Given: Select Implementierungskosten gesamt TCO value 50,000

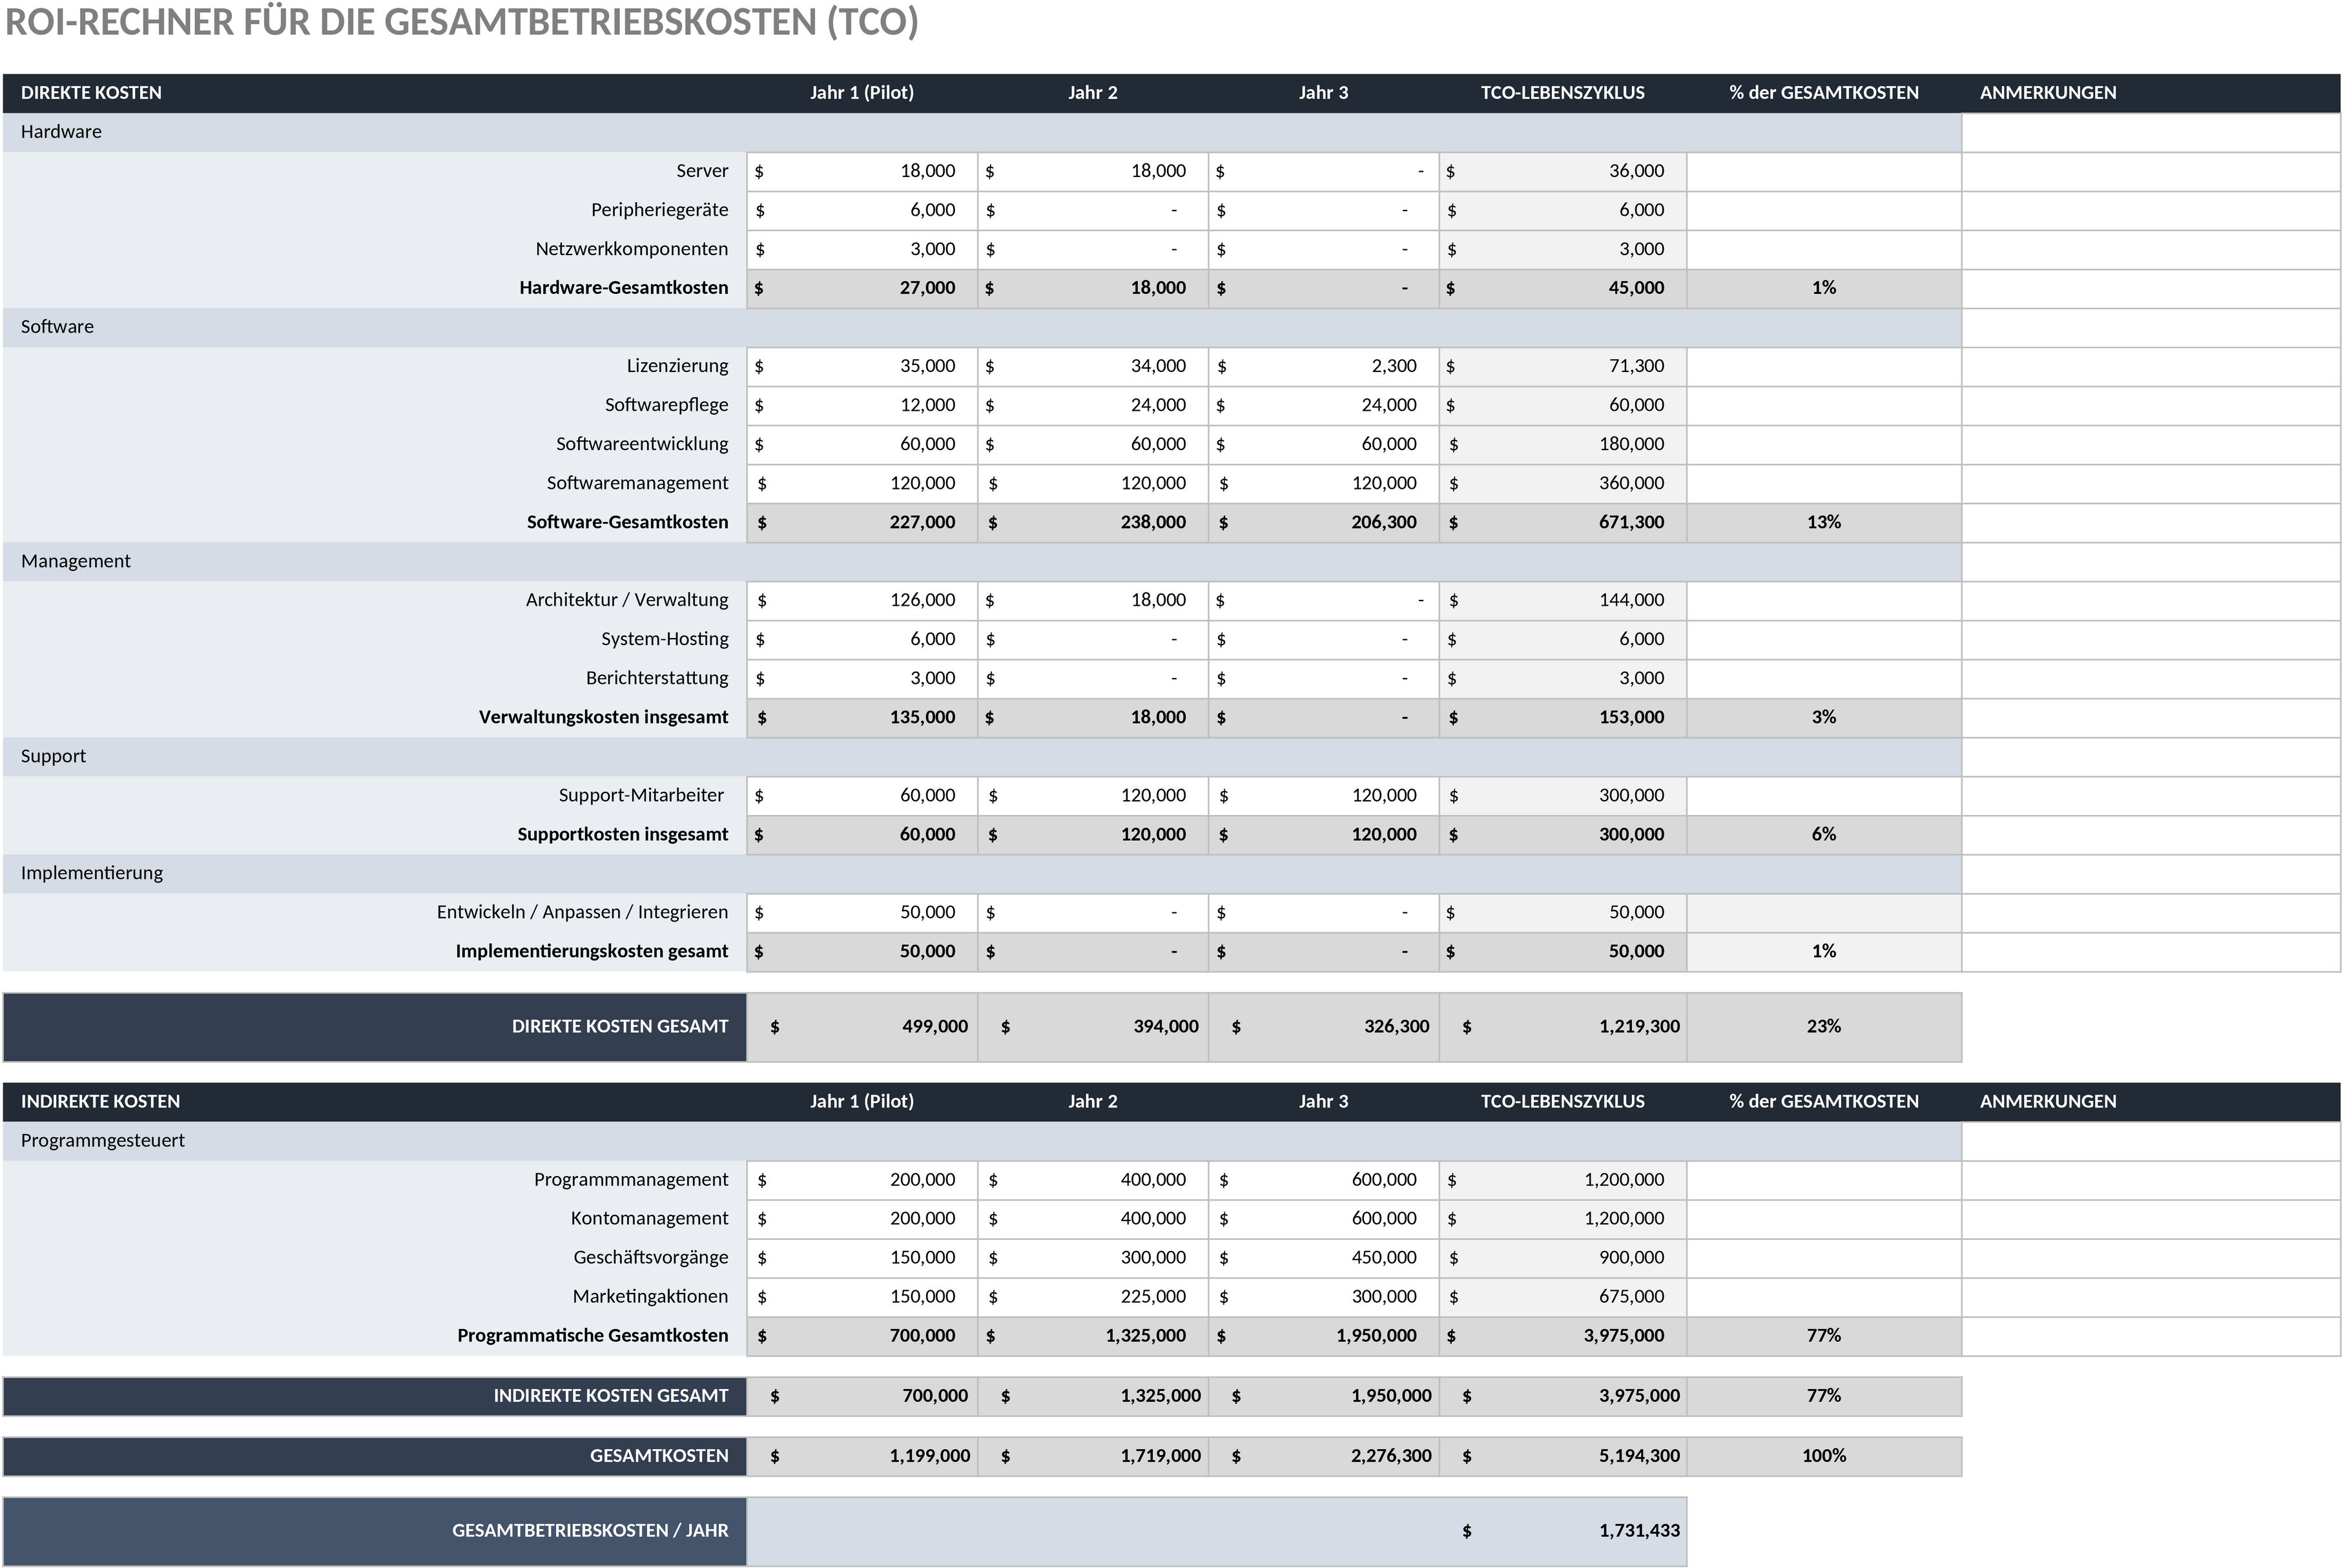Looking at the screenshot, I should [1562, 951].
